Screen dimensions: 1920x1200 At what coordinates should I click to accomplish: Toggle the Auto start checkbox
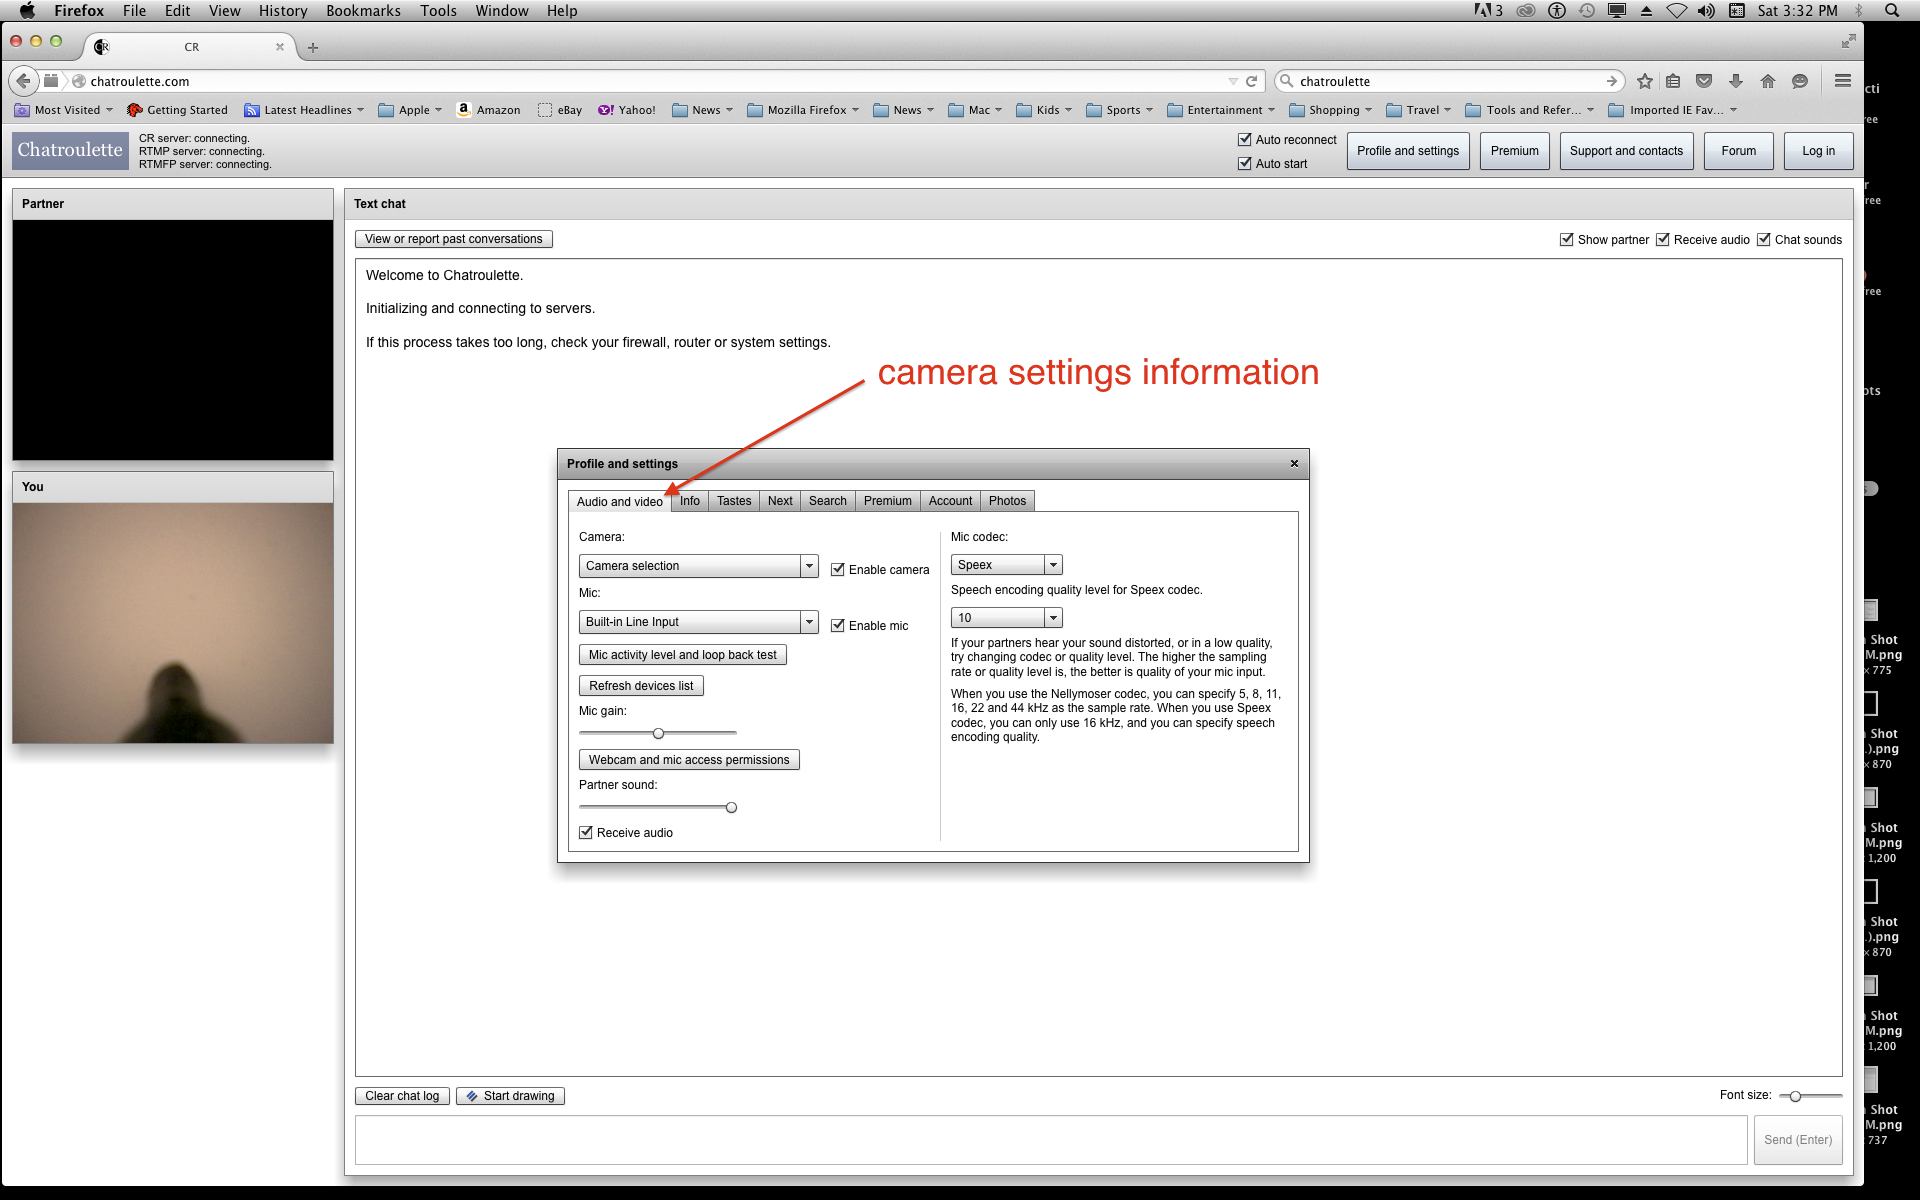1245,163
